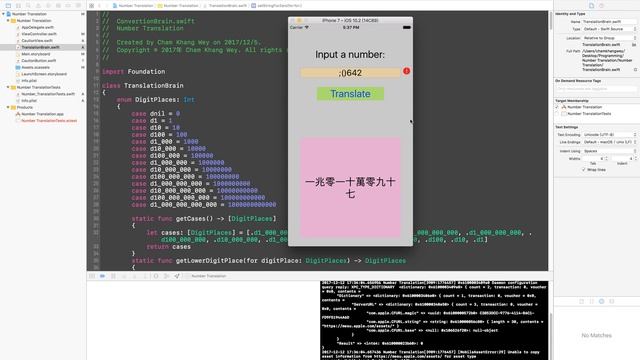Screen dimensions: 640x360
Task: Collapse the Number Translation source group
Action: pyautogui.click(x=8, y=20)
